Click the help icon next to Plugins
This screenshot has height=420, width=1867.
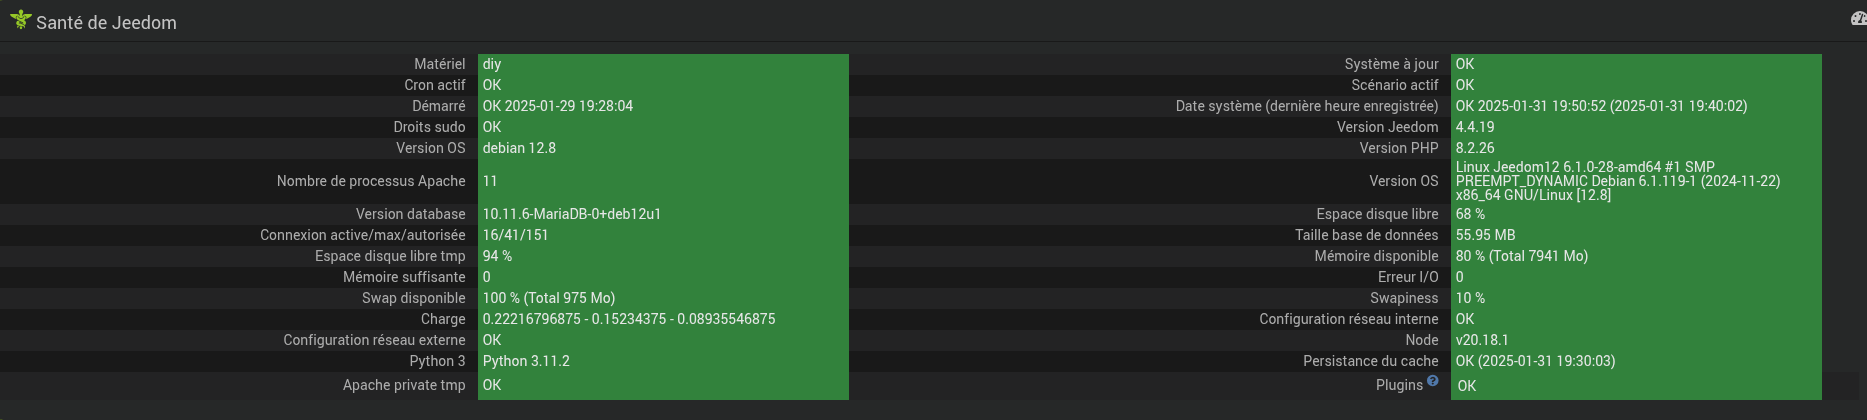pyautogui.click(x=1433, y=381)
